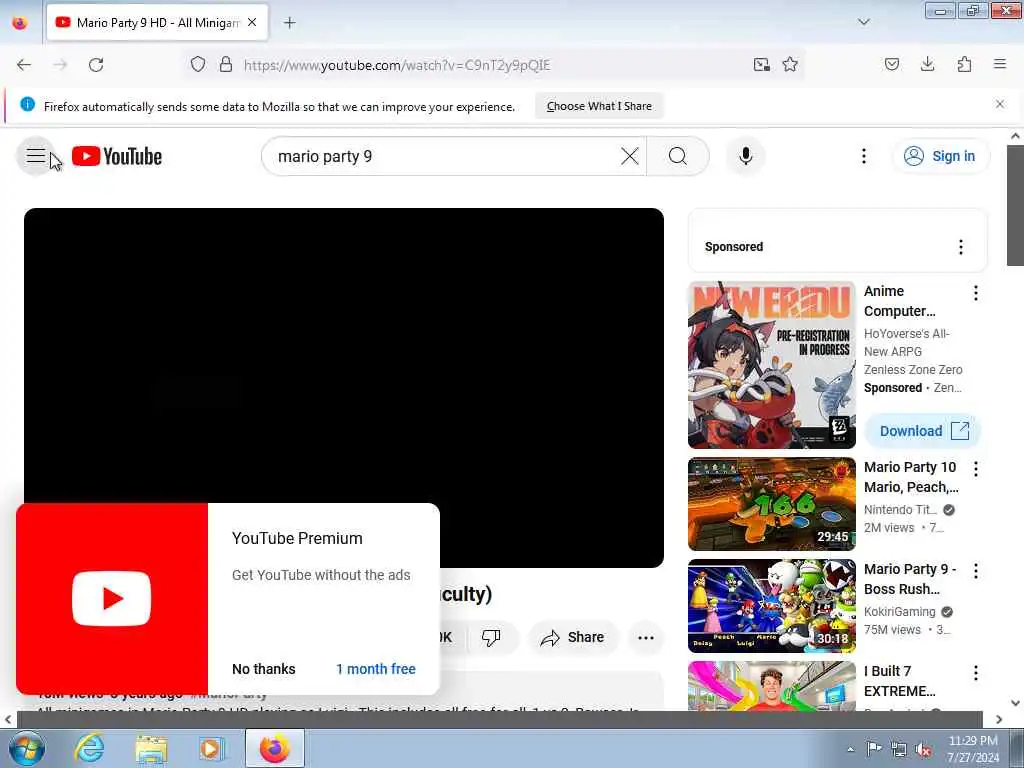Expand the list all tabs chevron

click(863, 23)
